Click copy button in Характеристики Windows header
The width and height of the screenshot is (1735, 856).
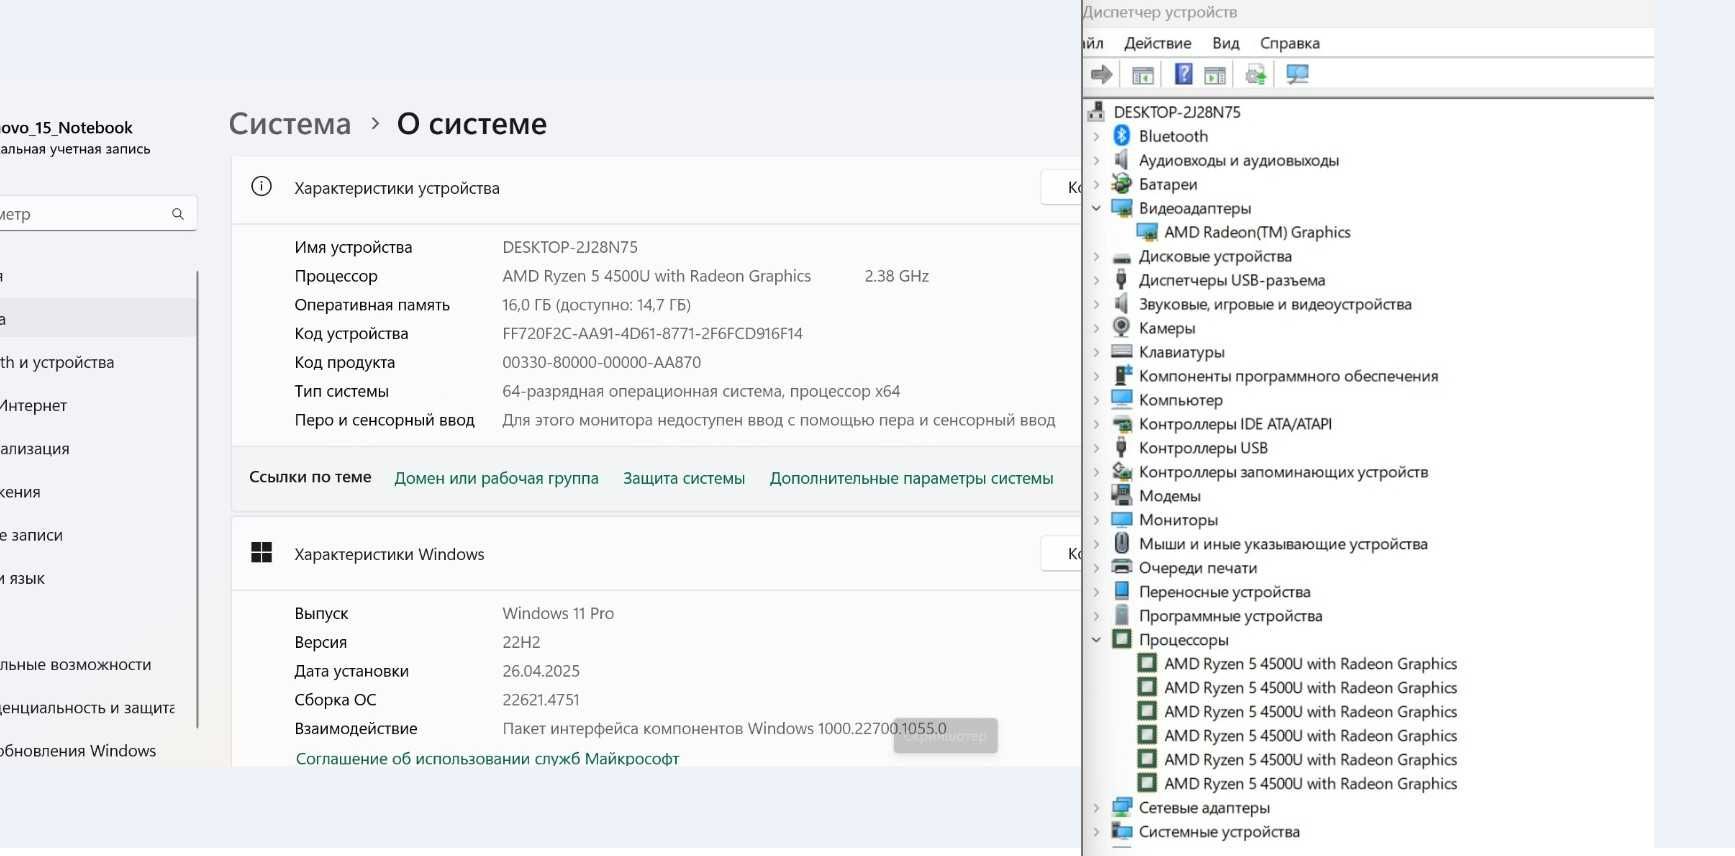[x=1062, y=553]
